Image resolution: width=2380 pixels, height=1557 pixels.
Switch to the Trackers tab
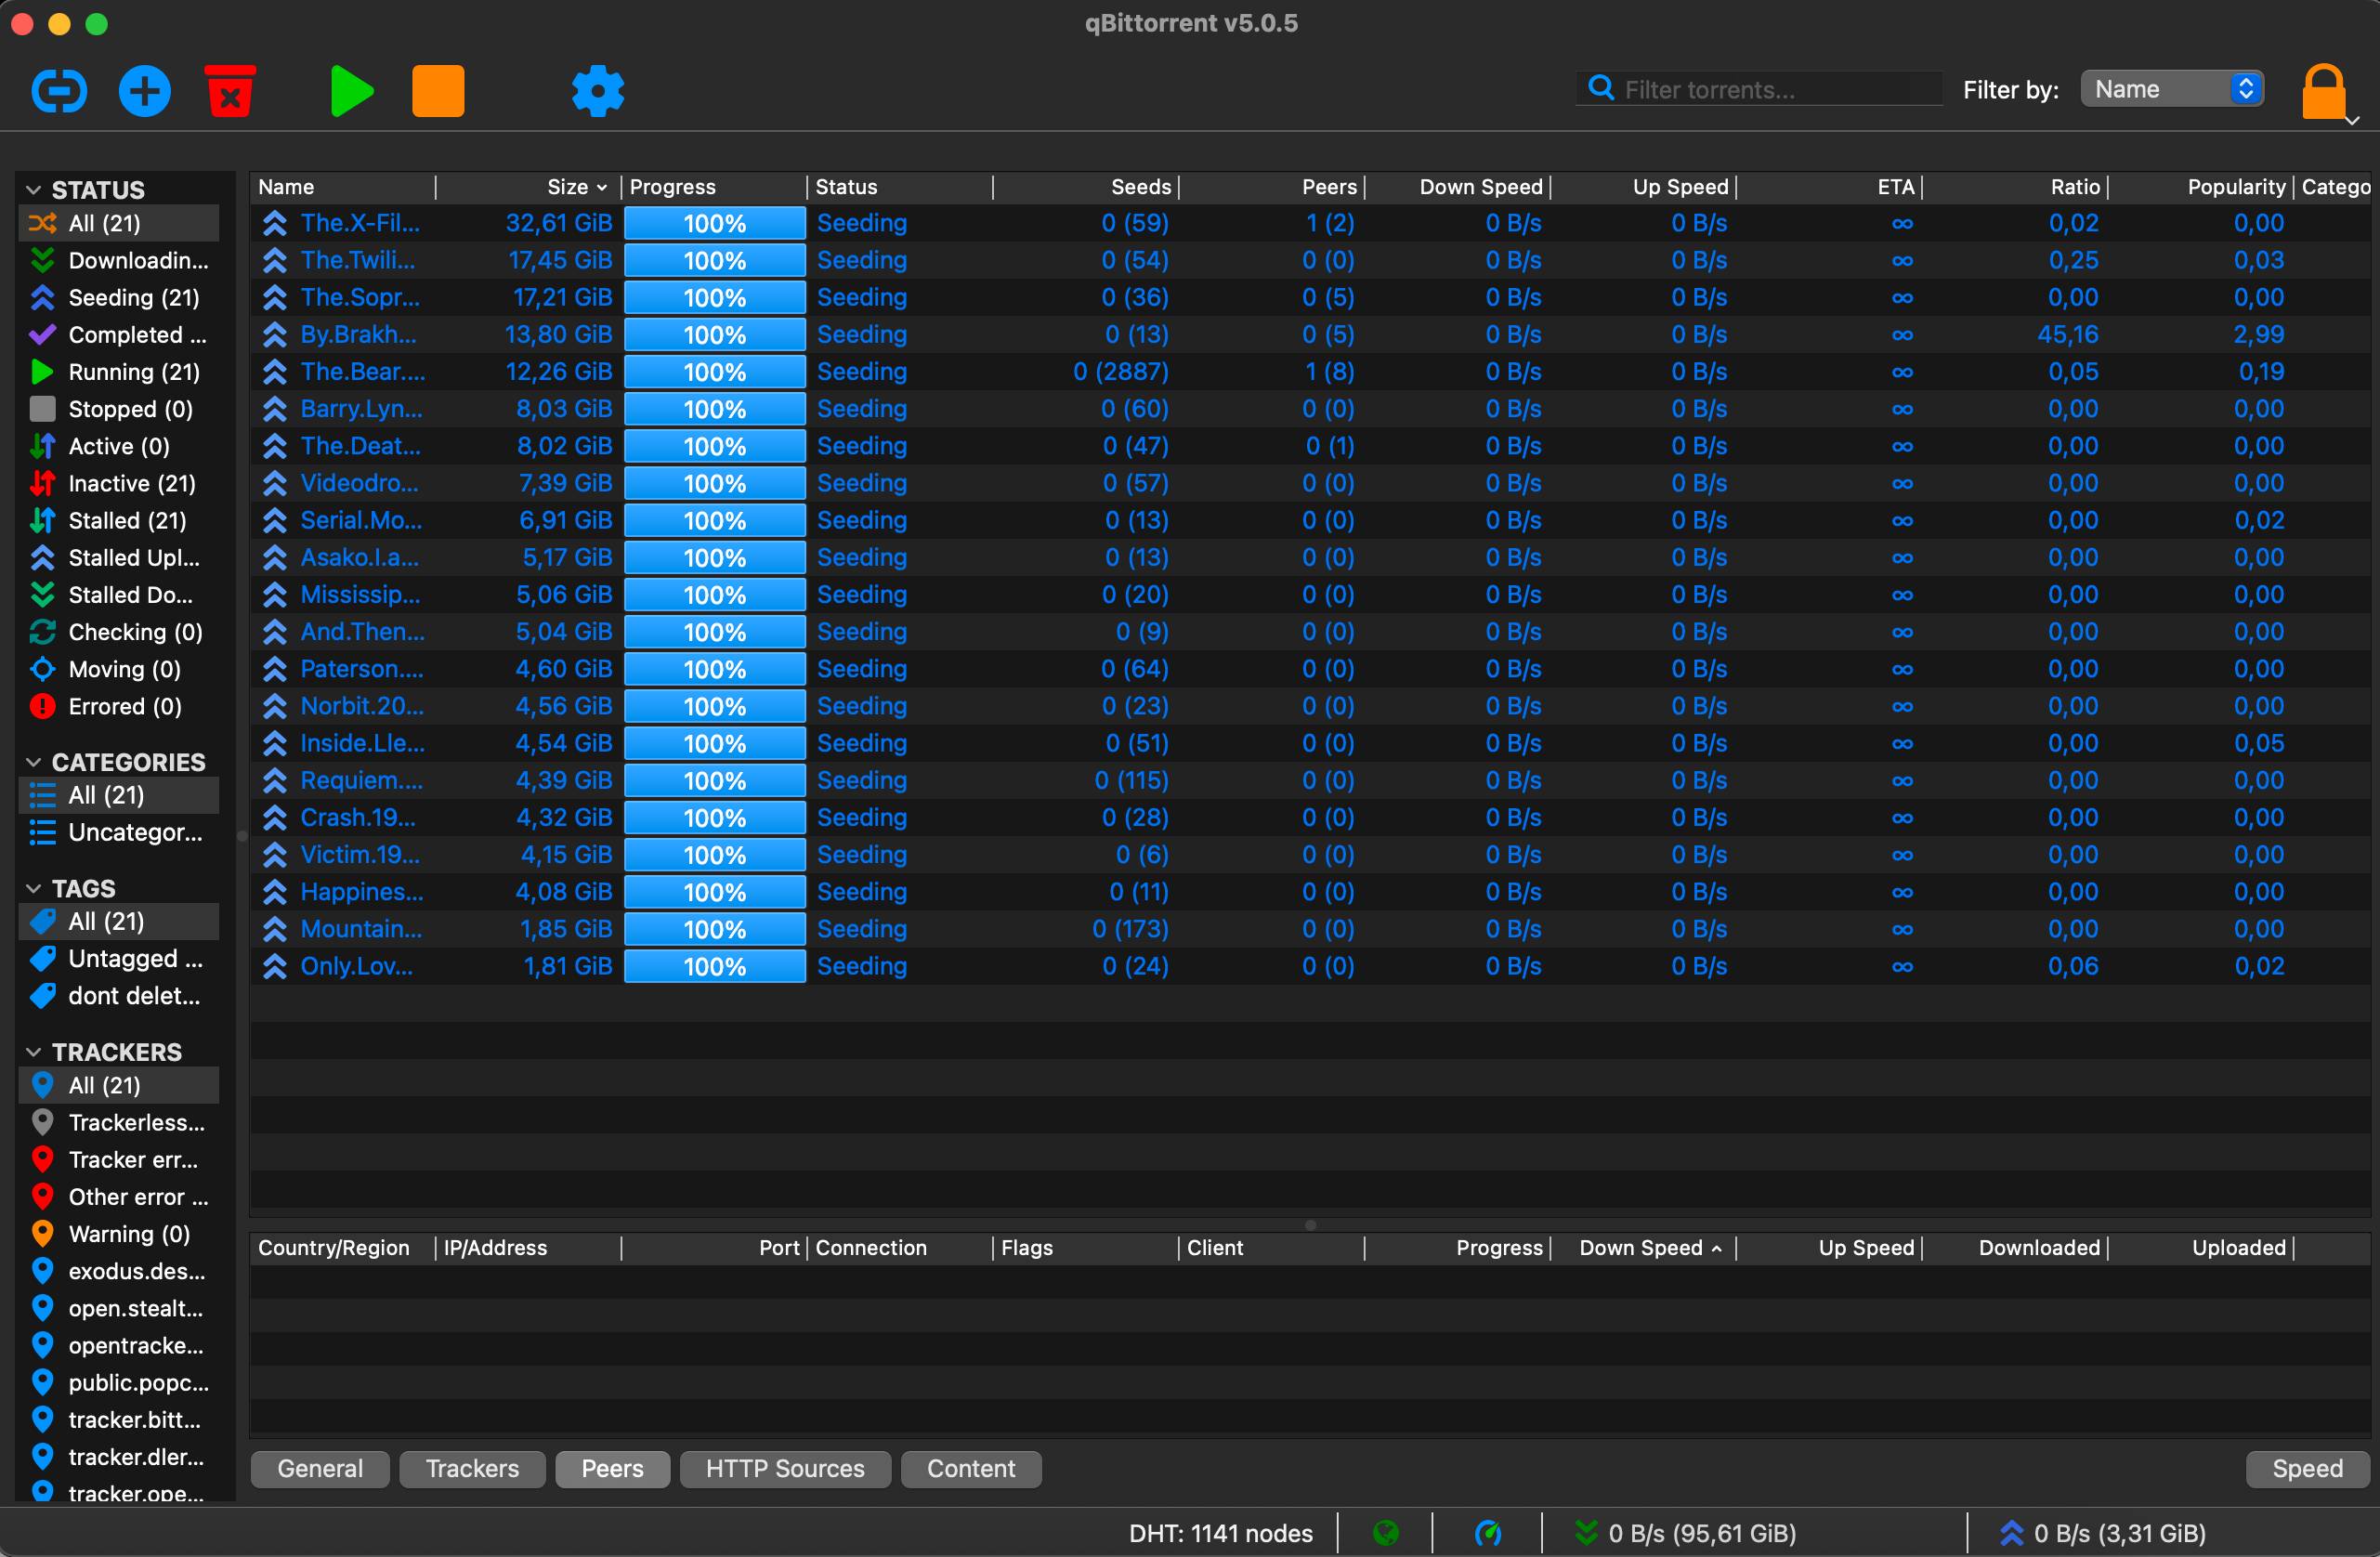pos(472,1468)
